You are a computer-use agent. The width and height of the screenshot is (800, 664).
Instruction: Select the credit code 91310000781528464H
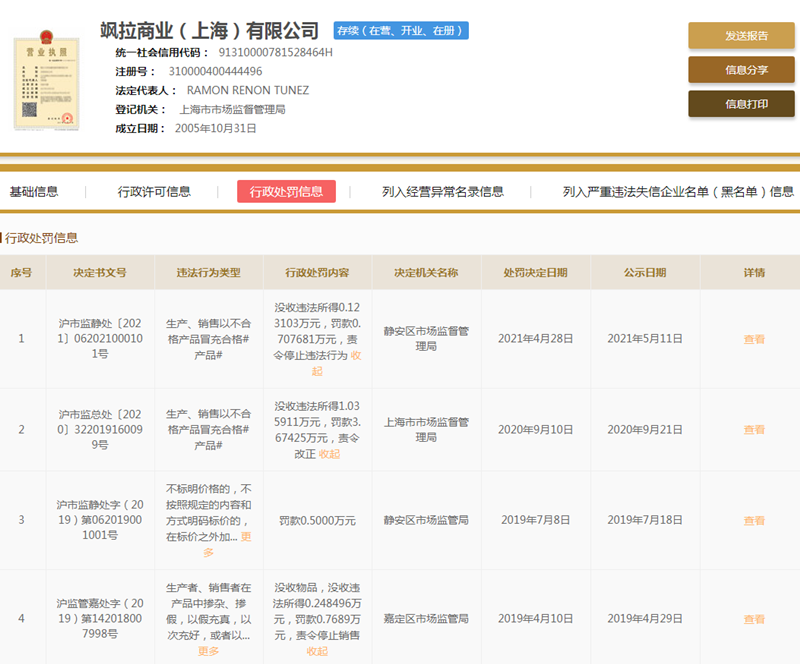click(276, 53)
